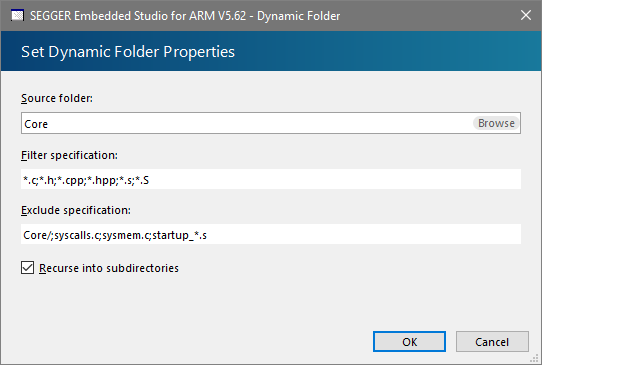Click the "Core" text in Source folder field
Image resolution: width=644 pixels, height=365 pixels.
coord(36,124)
